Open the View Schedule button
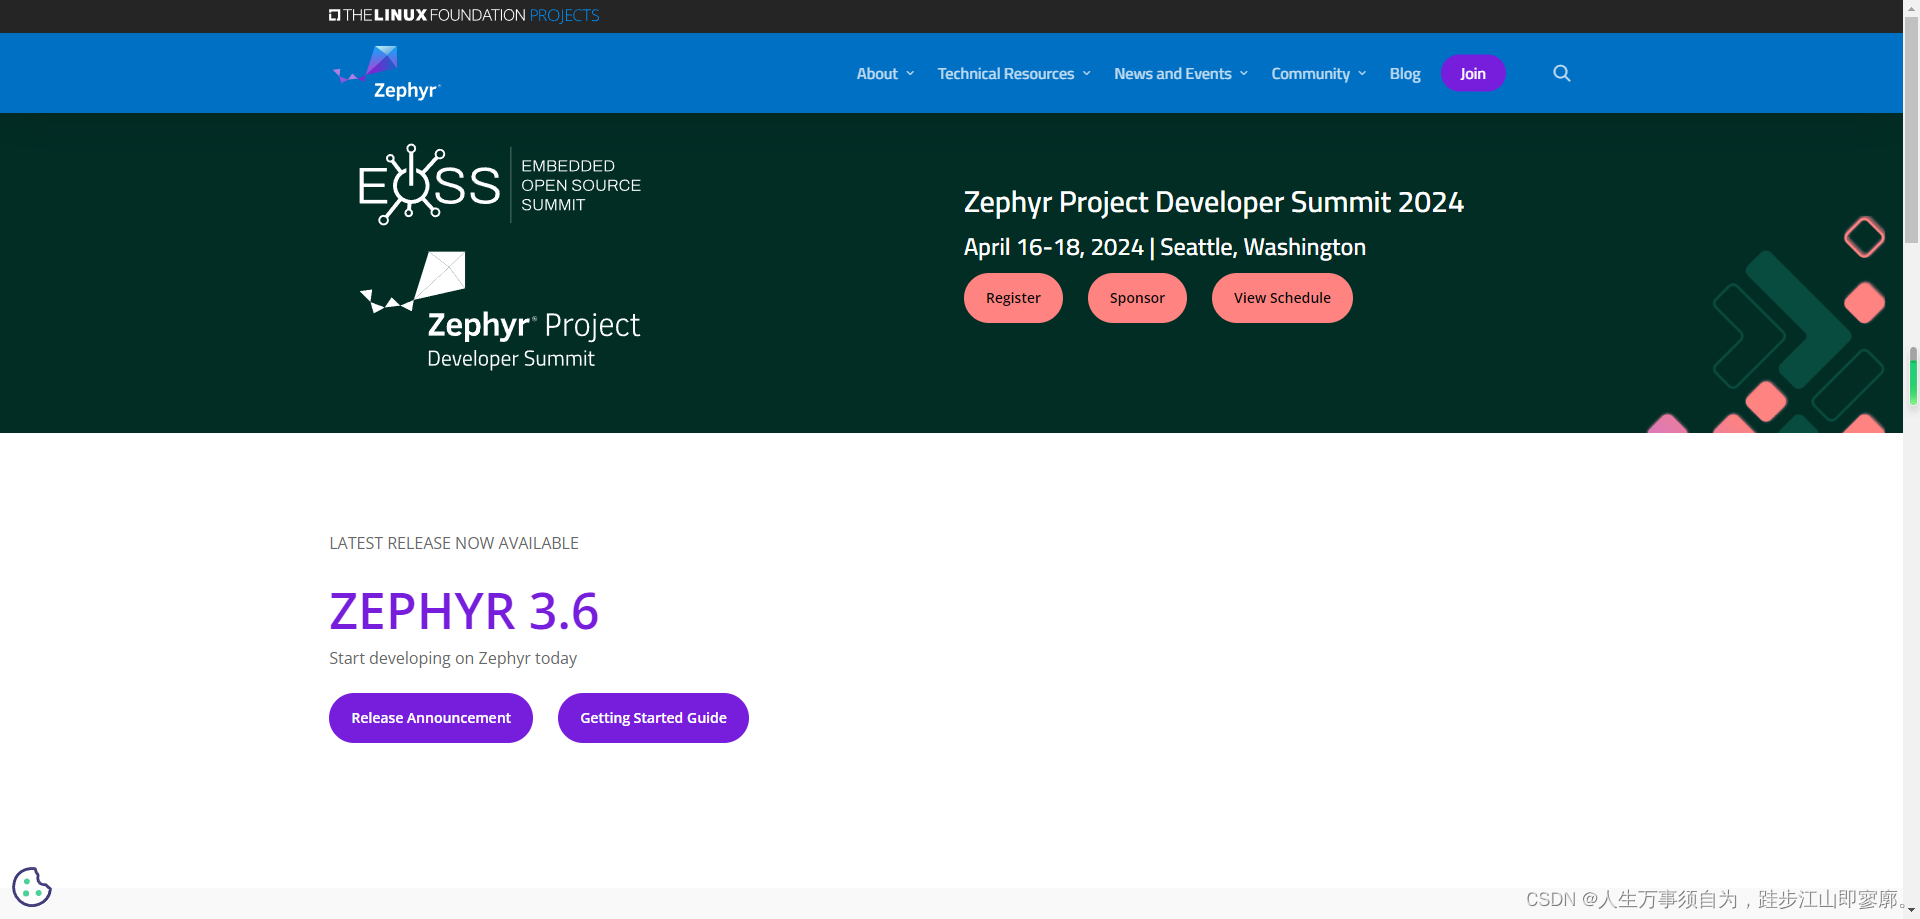The image size is (1920, 919). point(1282,298)
